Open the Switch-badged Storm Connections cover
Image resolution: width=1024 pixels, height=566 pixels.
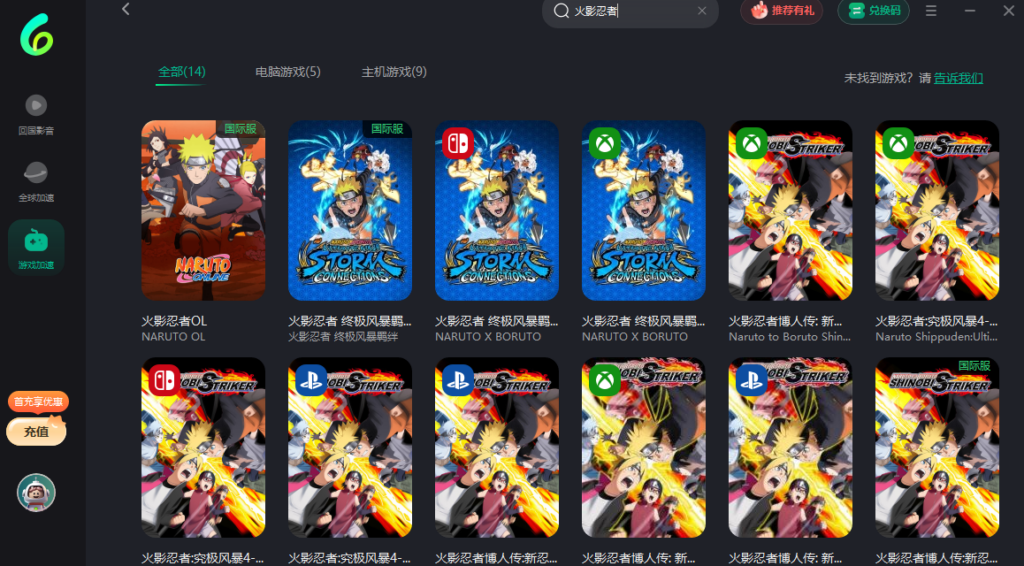[x=497, y=210]
